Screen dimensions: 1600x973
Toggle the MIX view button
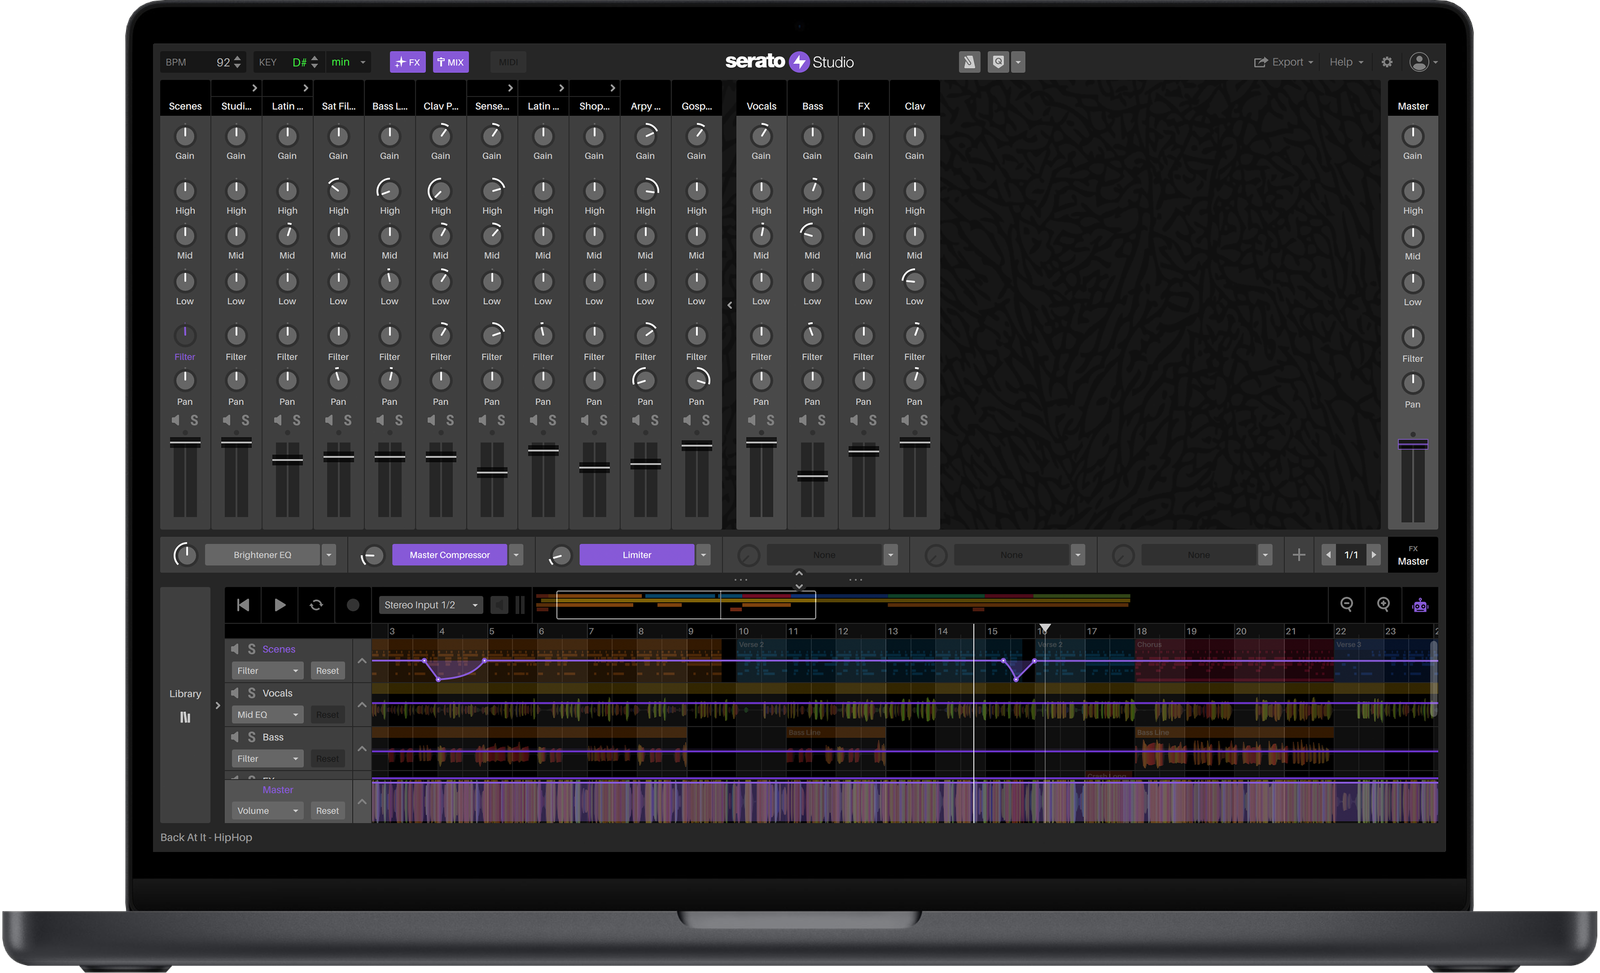(450, 61)
